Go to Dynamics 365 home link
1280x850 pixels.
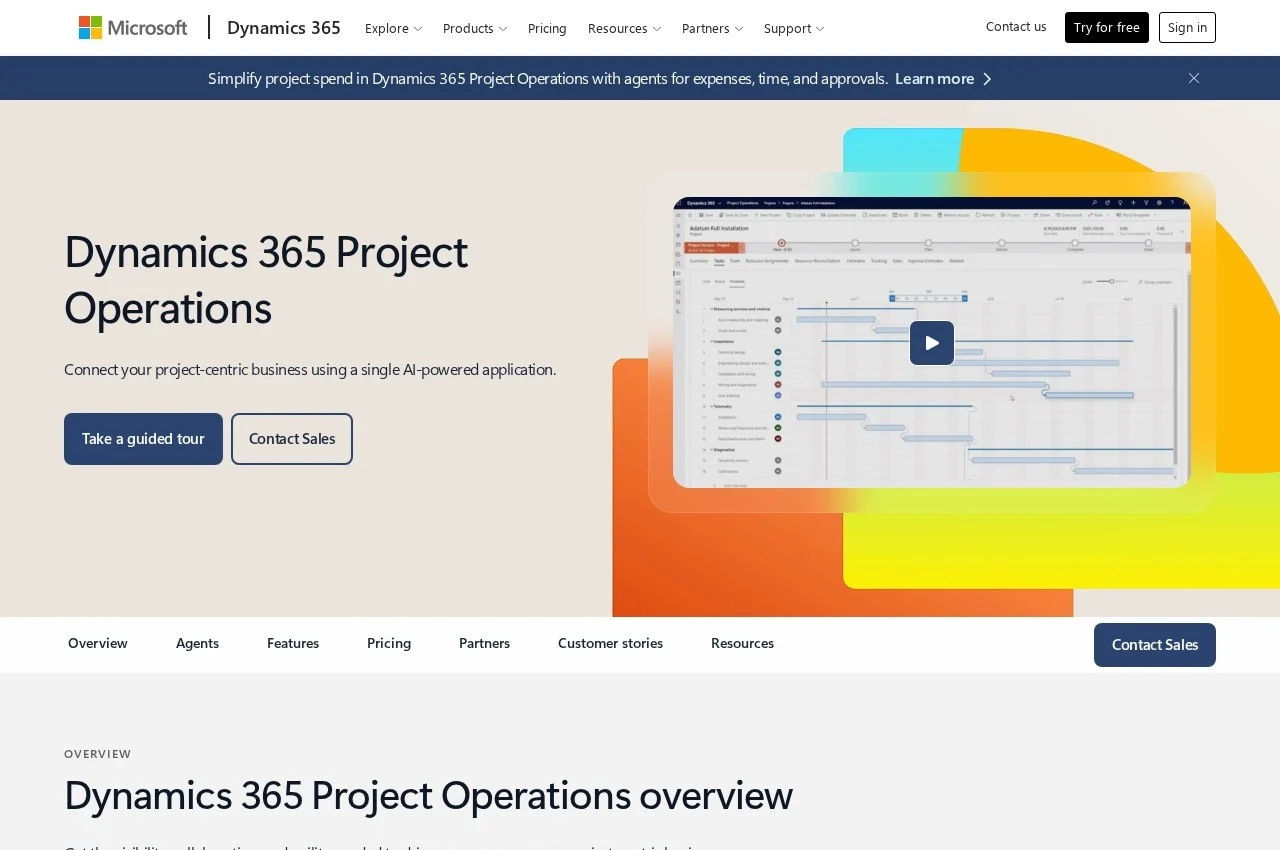pos(284,28)
